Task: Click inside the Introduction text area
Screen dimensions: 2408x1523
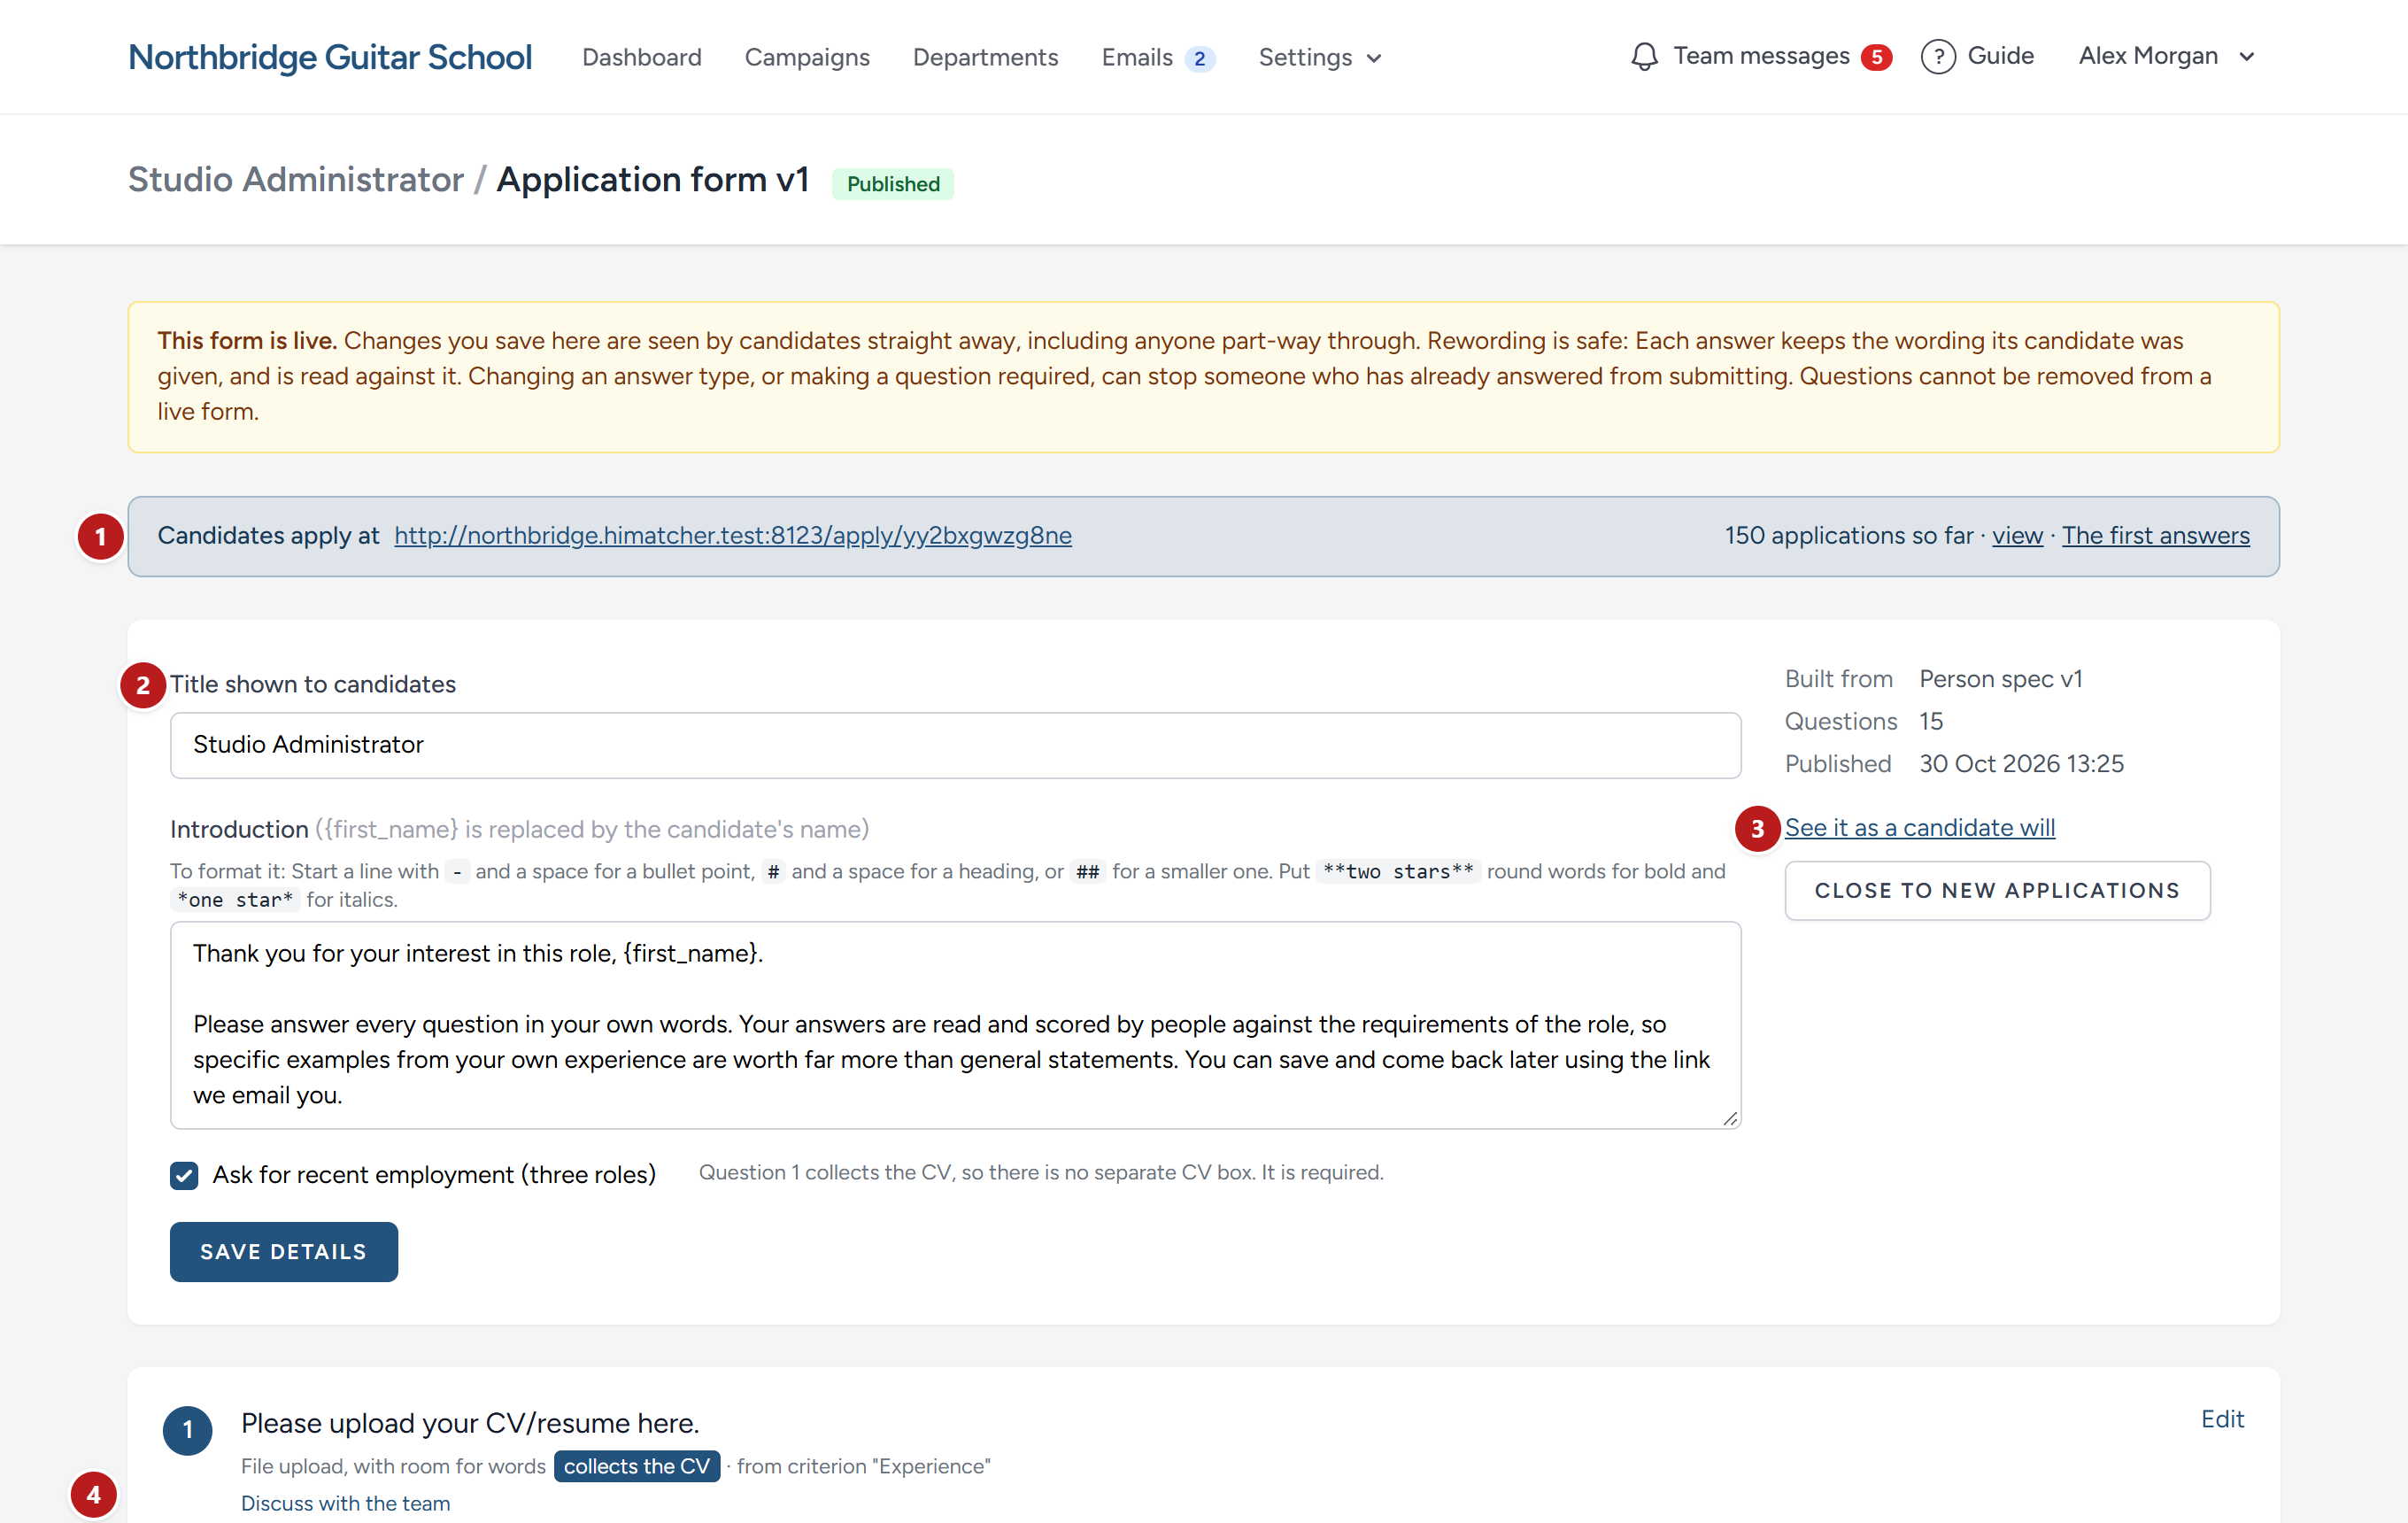Action: click(955, 1025)
